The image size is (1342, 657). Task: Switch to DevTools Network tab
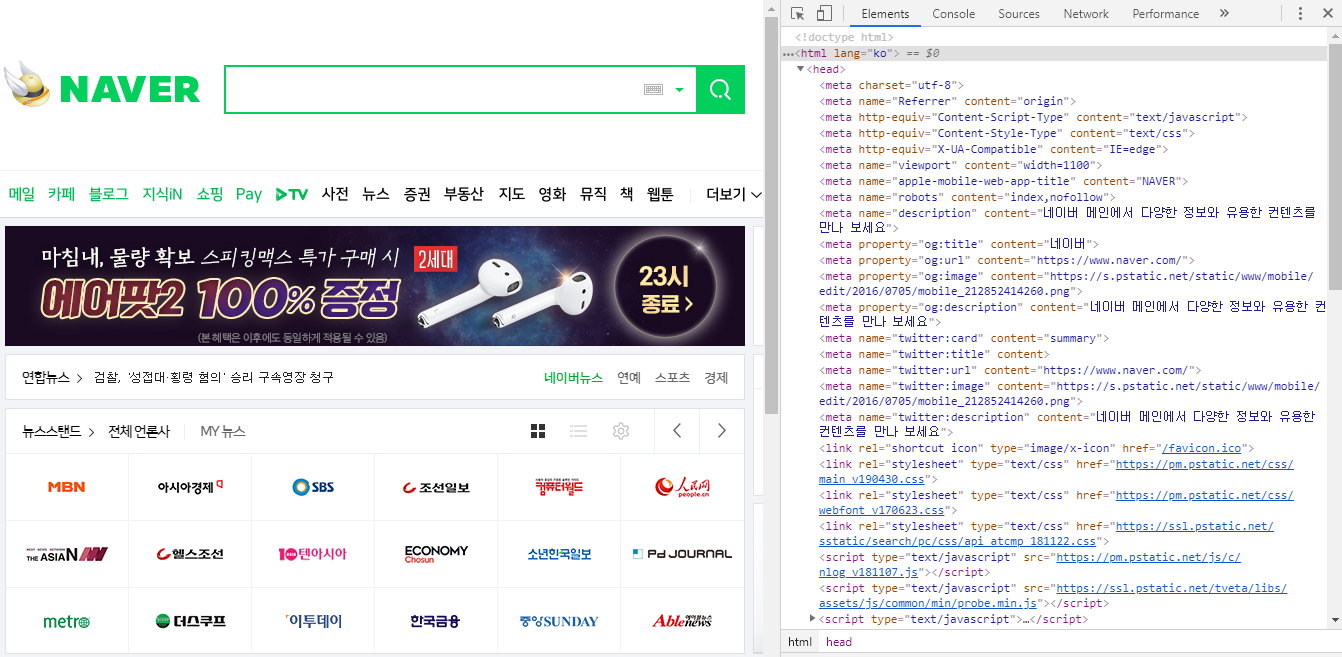(x=1086, y=14)
